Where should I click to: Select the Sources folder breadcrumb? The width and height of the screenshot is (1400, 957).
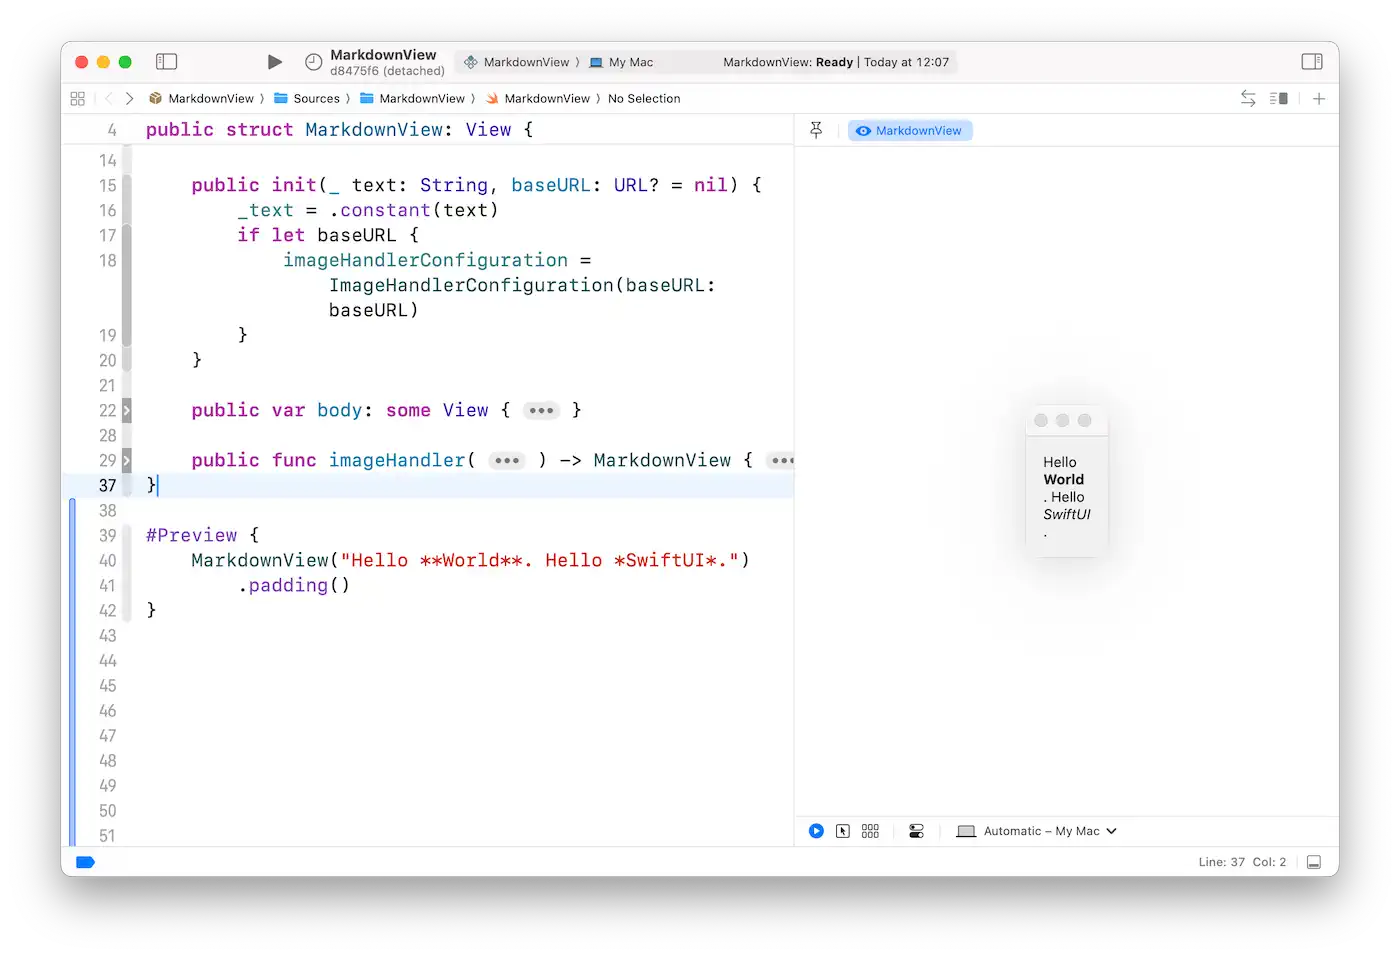coord(316,99)
